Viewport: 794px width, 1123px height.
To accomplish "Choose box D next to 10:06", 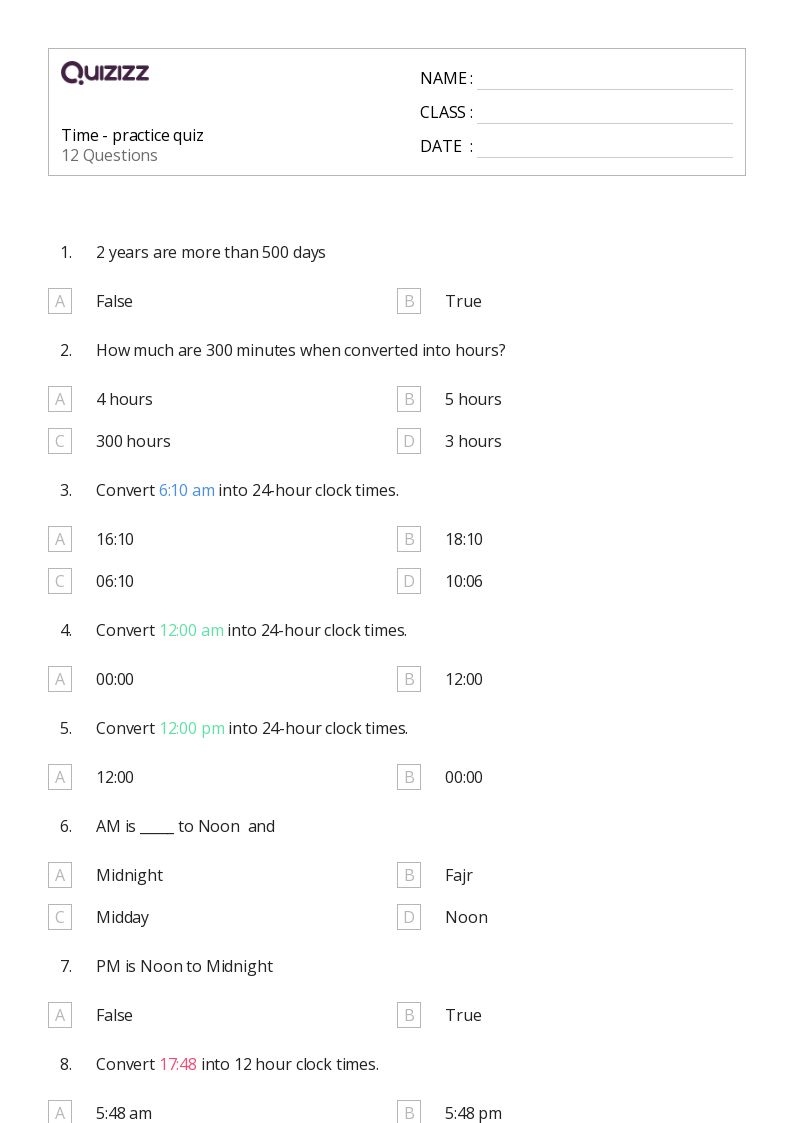I will 409,582.
